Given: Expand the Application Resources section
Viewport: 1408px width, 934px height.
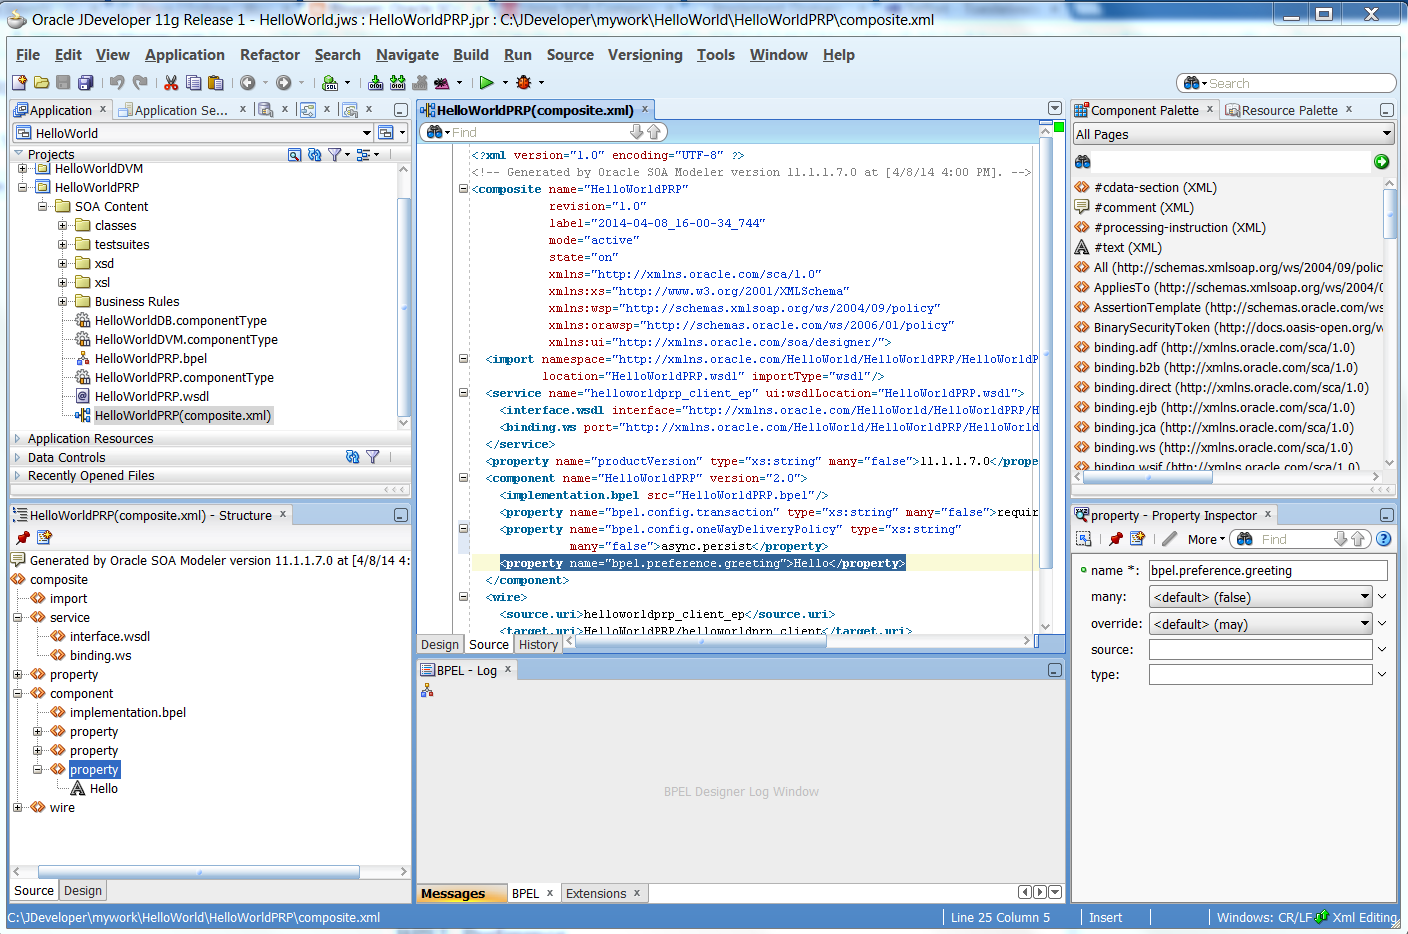Looking at the screenshot, I should pyautogui.click(x=18, y=438).
